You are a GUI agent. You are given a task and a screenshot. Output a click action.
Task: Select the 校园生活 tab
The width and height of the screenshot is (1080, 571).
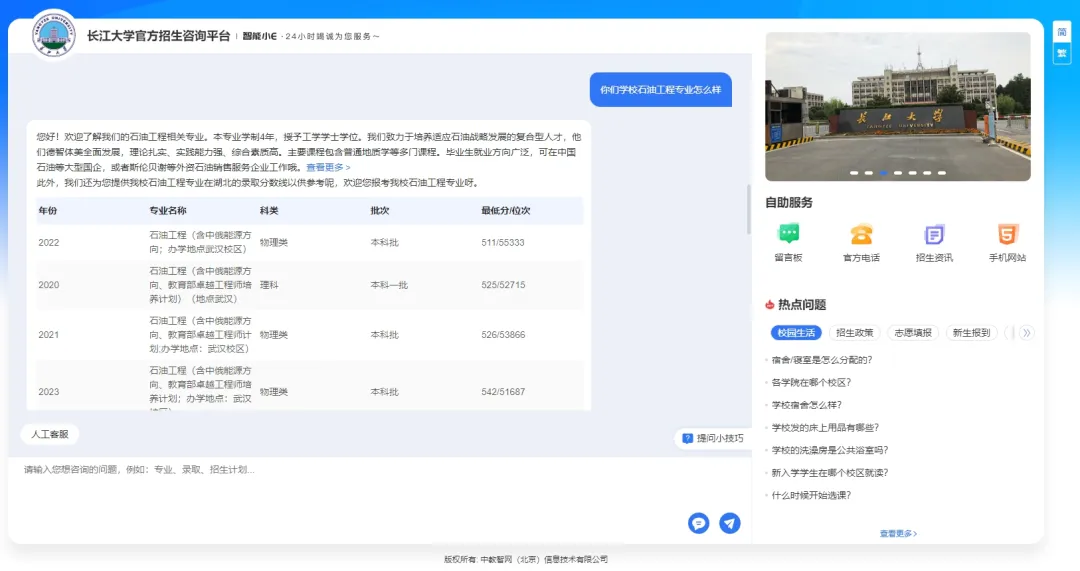[x=796, y=333]
